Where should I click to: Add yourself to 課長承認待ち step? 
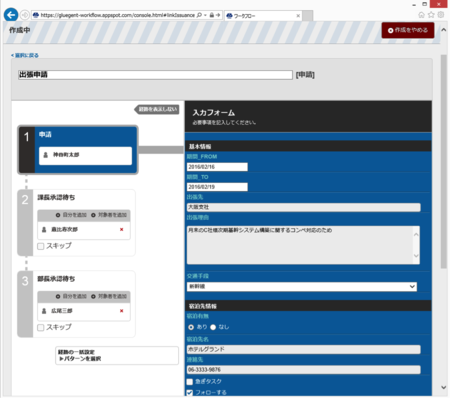click(x=71, y=215)
